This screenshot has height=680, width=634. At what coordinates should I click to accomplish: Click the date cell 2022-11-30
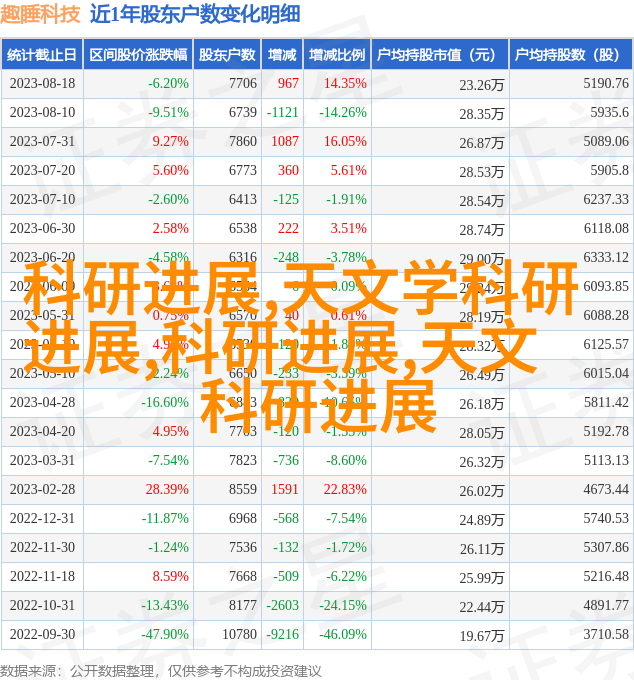coord(42,548)
